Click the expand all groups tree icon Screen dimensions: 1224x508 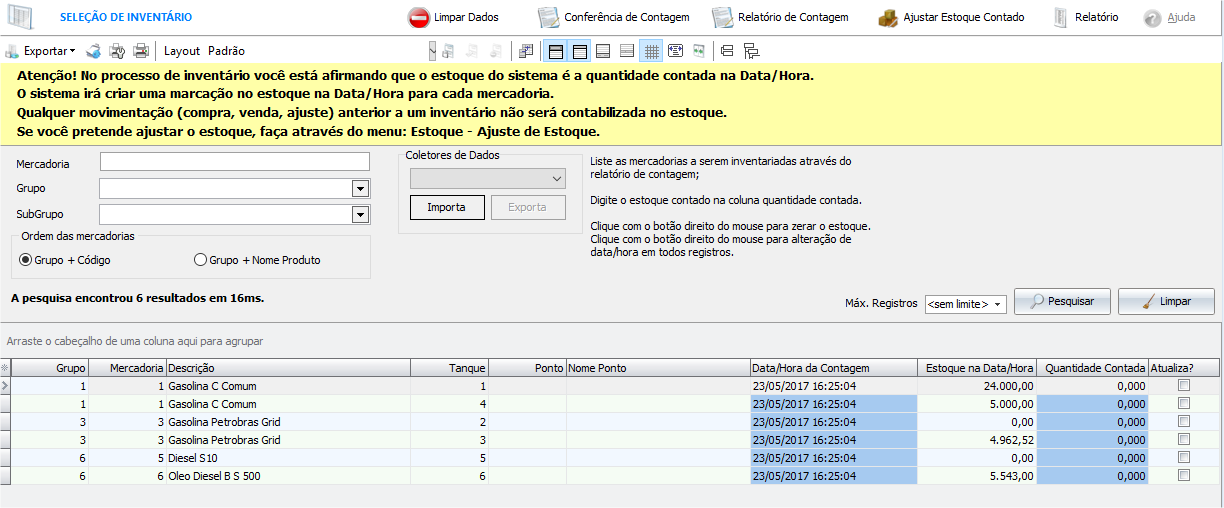tap(751, 50)
